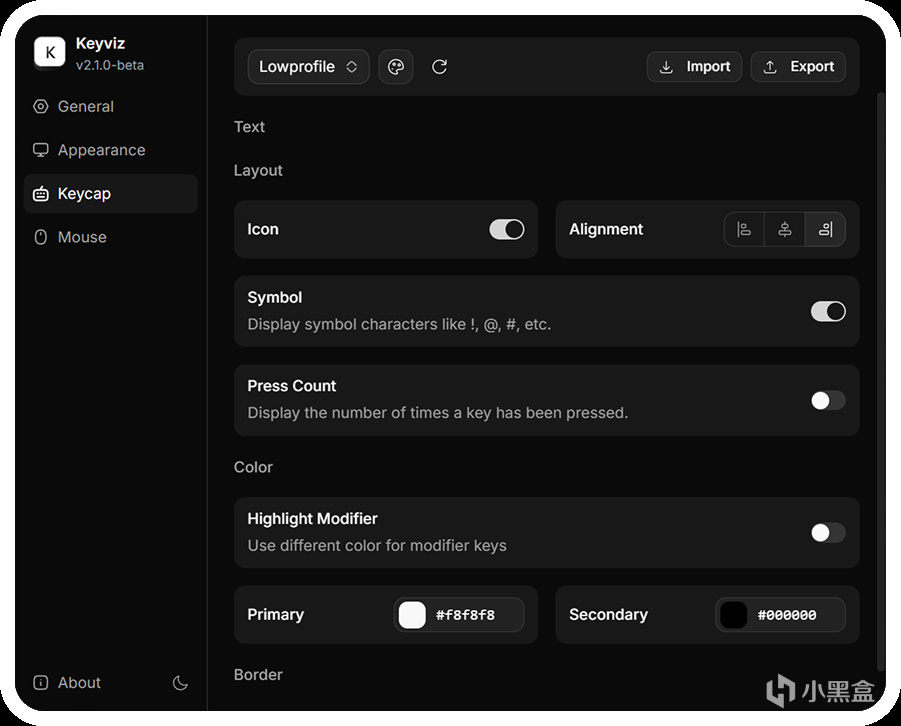901x726 pixels.
Task: Click the Layout section heading
Action: click(x=258, y=170)
